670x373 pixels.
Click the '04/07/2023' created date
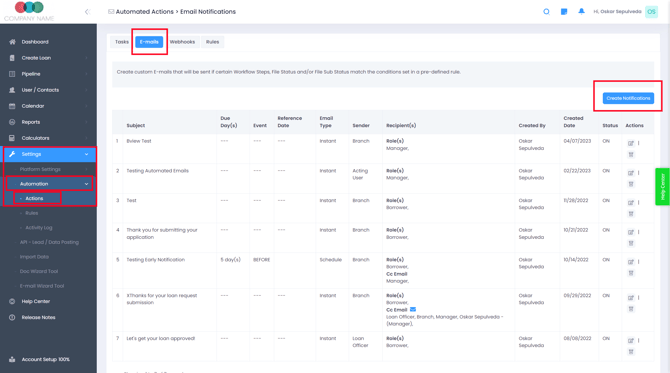[x=577, y=141]
